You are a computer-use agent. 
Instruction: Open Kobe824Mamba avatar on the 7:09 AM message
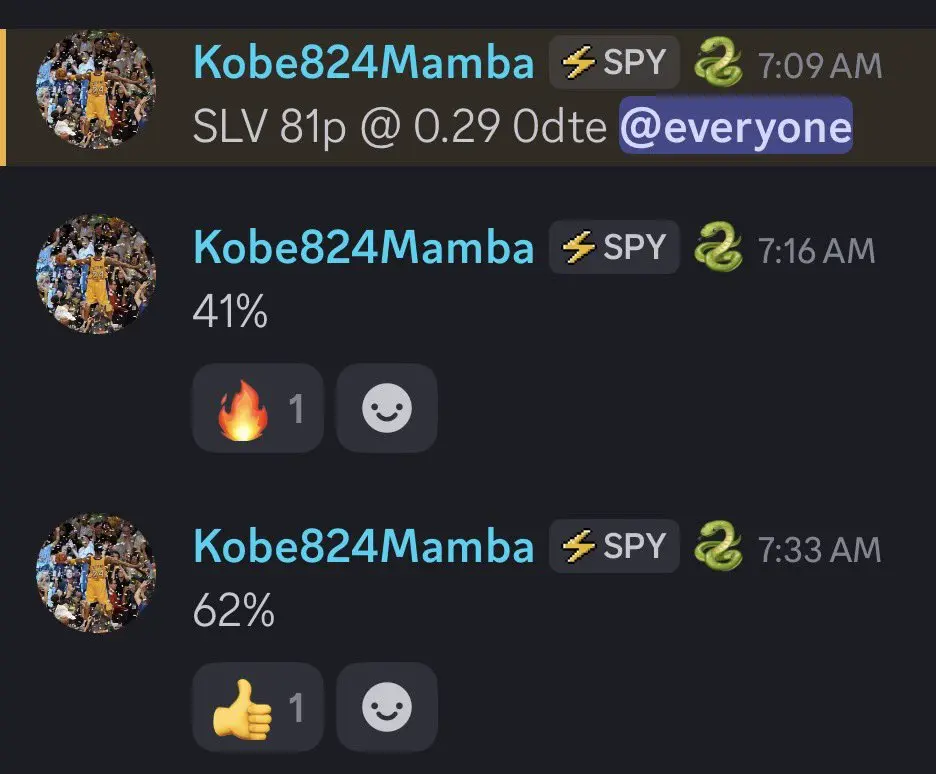click(x=96, y=89)
